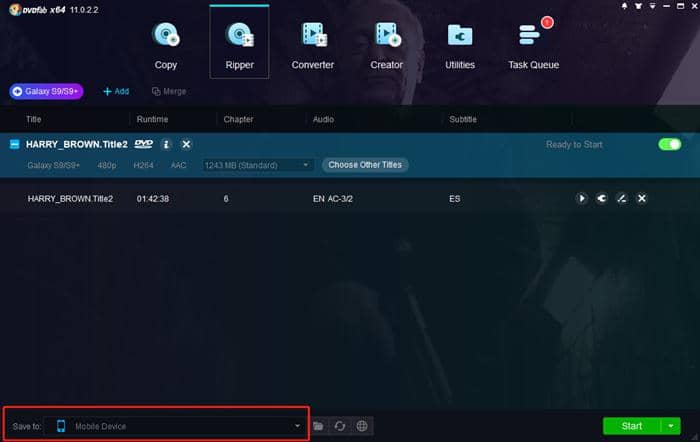Screen dimensions: 700x442
Task: Click the green Start button
Action: tap(632, 426)
